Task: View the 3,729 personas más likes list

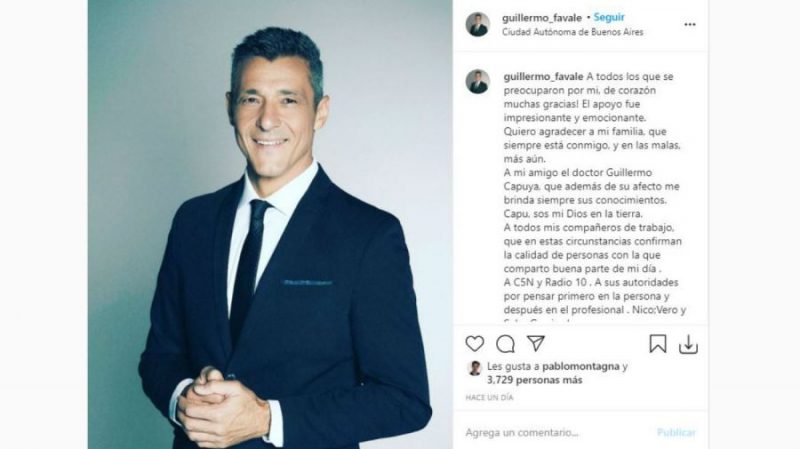Action: pyautogui.click(x=534, y=380)
